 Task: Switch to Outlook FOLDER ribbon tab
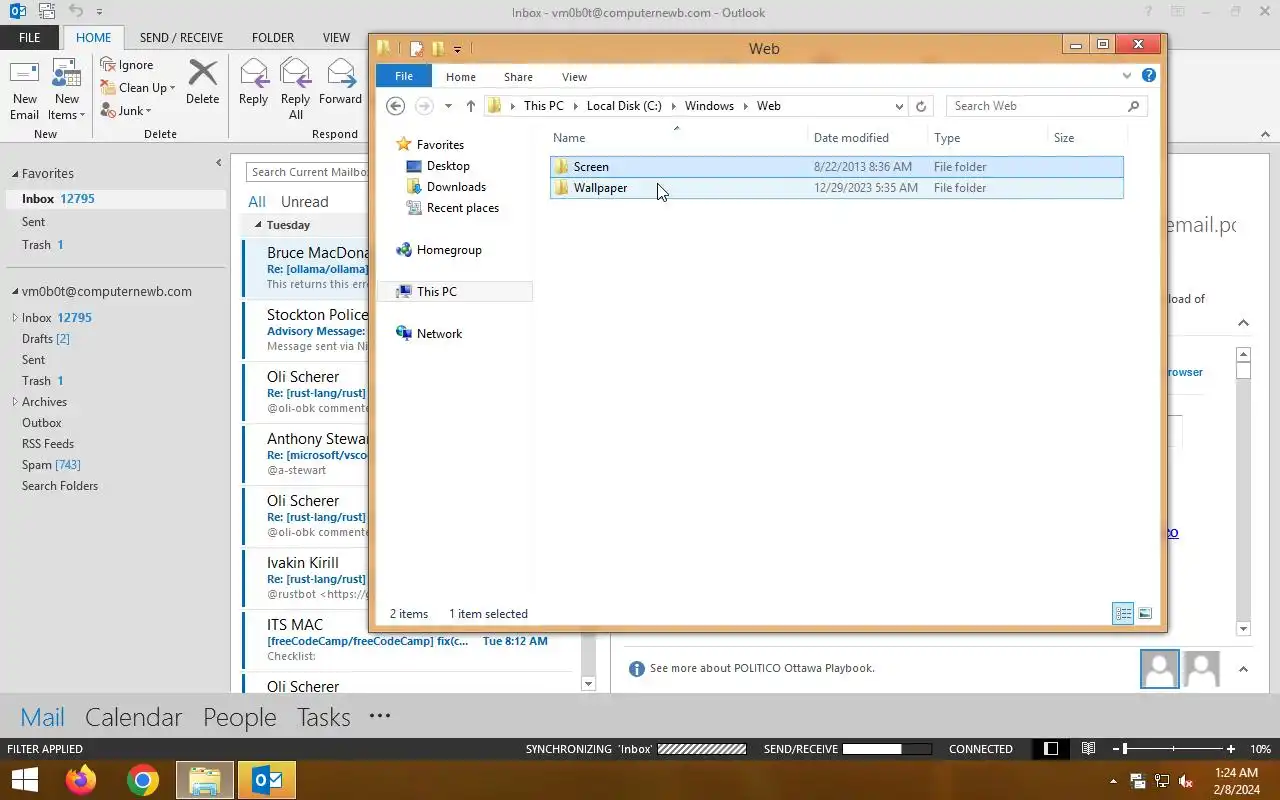(273, 38)
